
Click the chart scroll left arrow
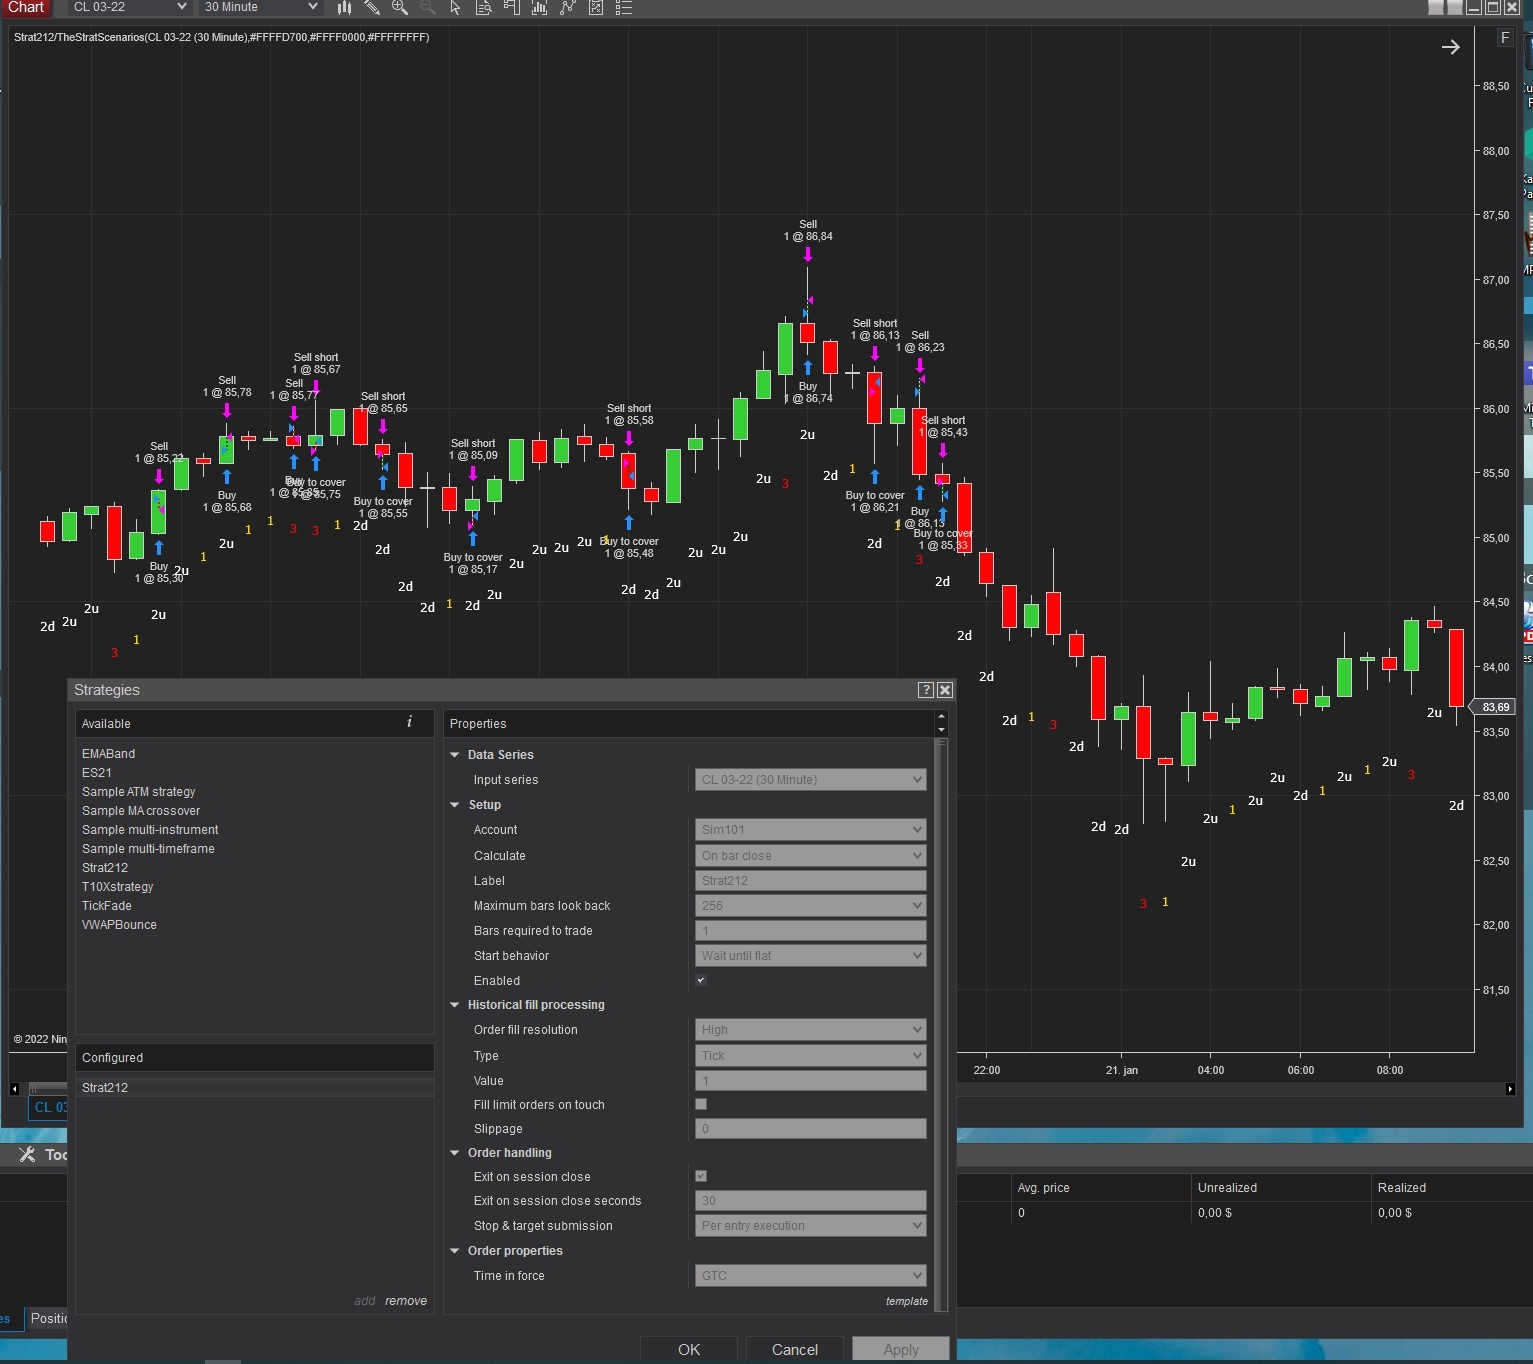(14, 1089)
